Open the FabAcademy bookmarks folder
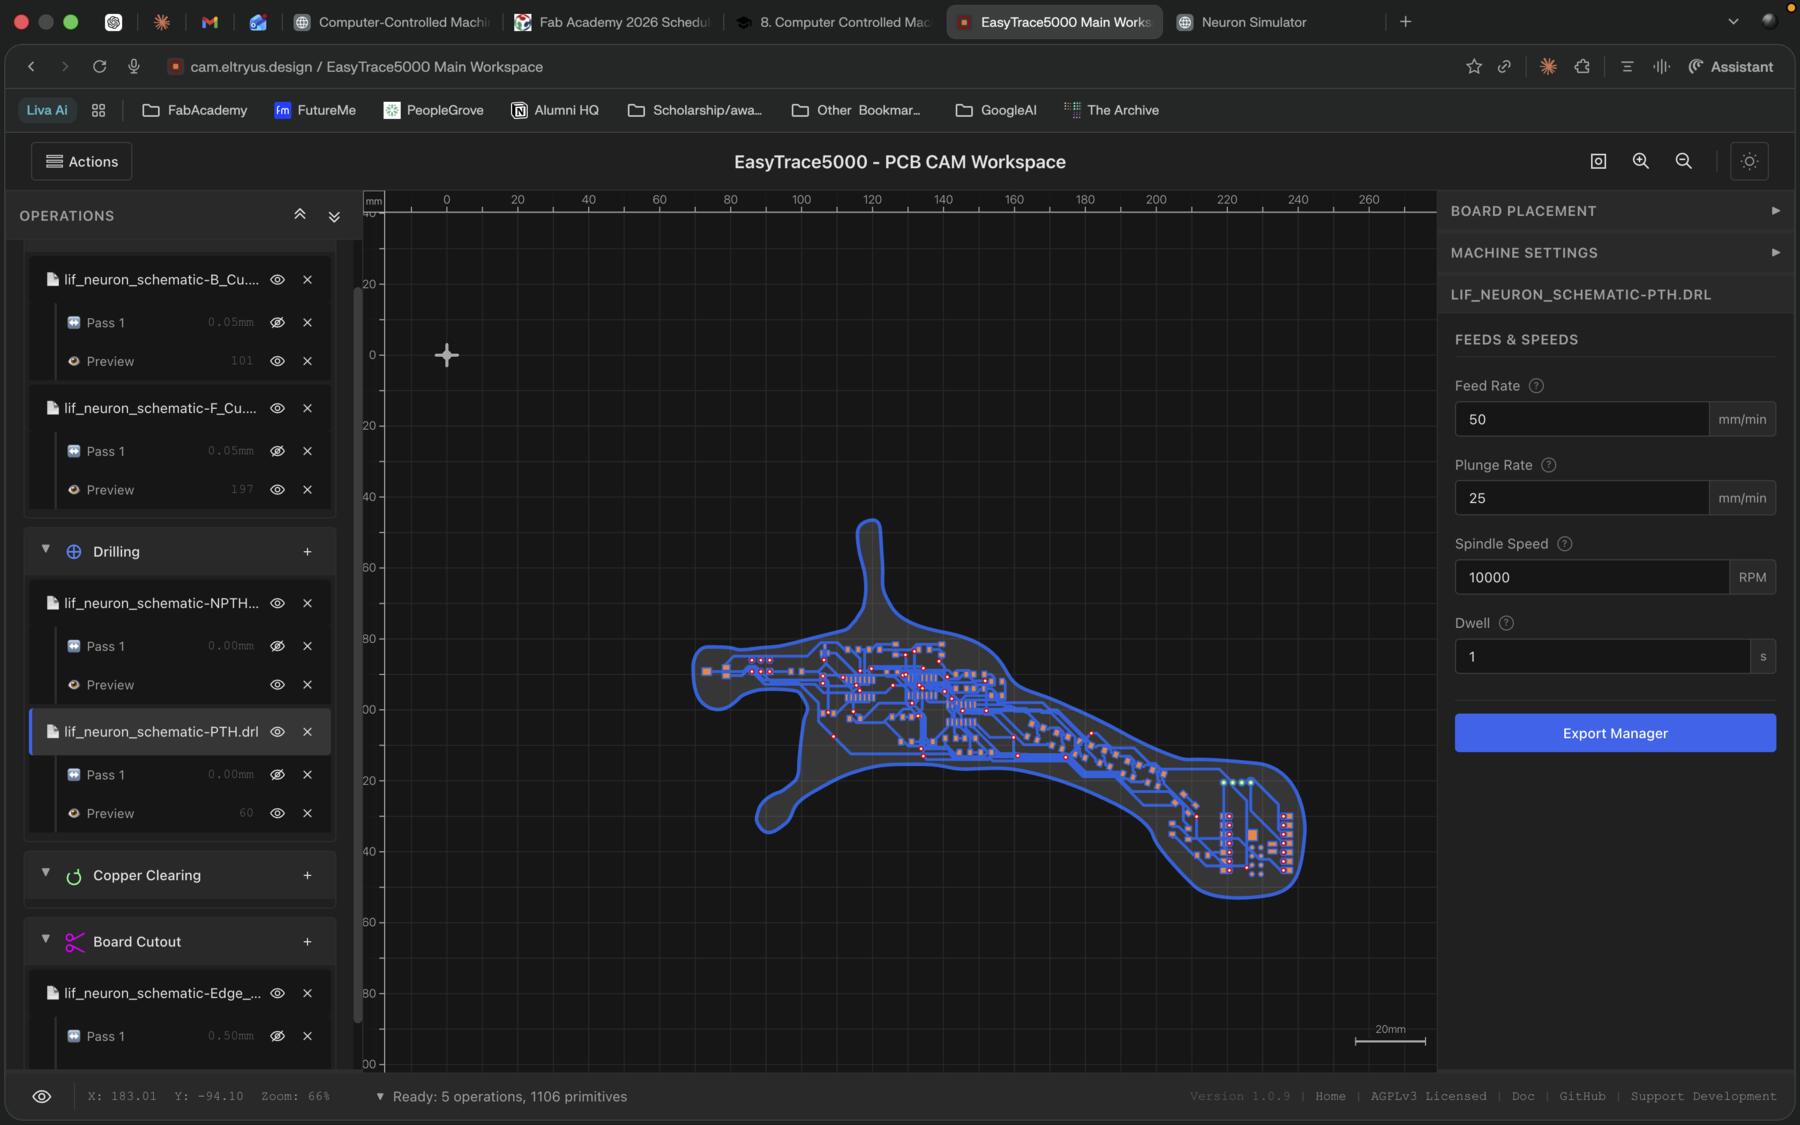Screen dimensions: 1800x1125 (194, 110)
